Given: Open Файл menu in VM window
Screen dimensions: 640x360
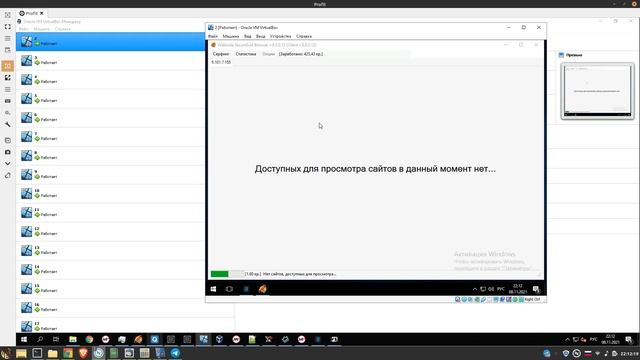Looking at the screenshot, I should click(213, 36).
